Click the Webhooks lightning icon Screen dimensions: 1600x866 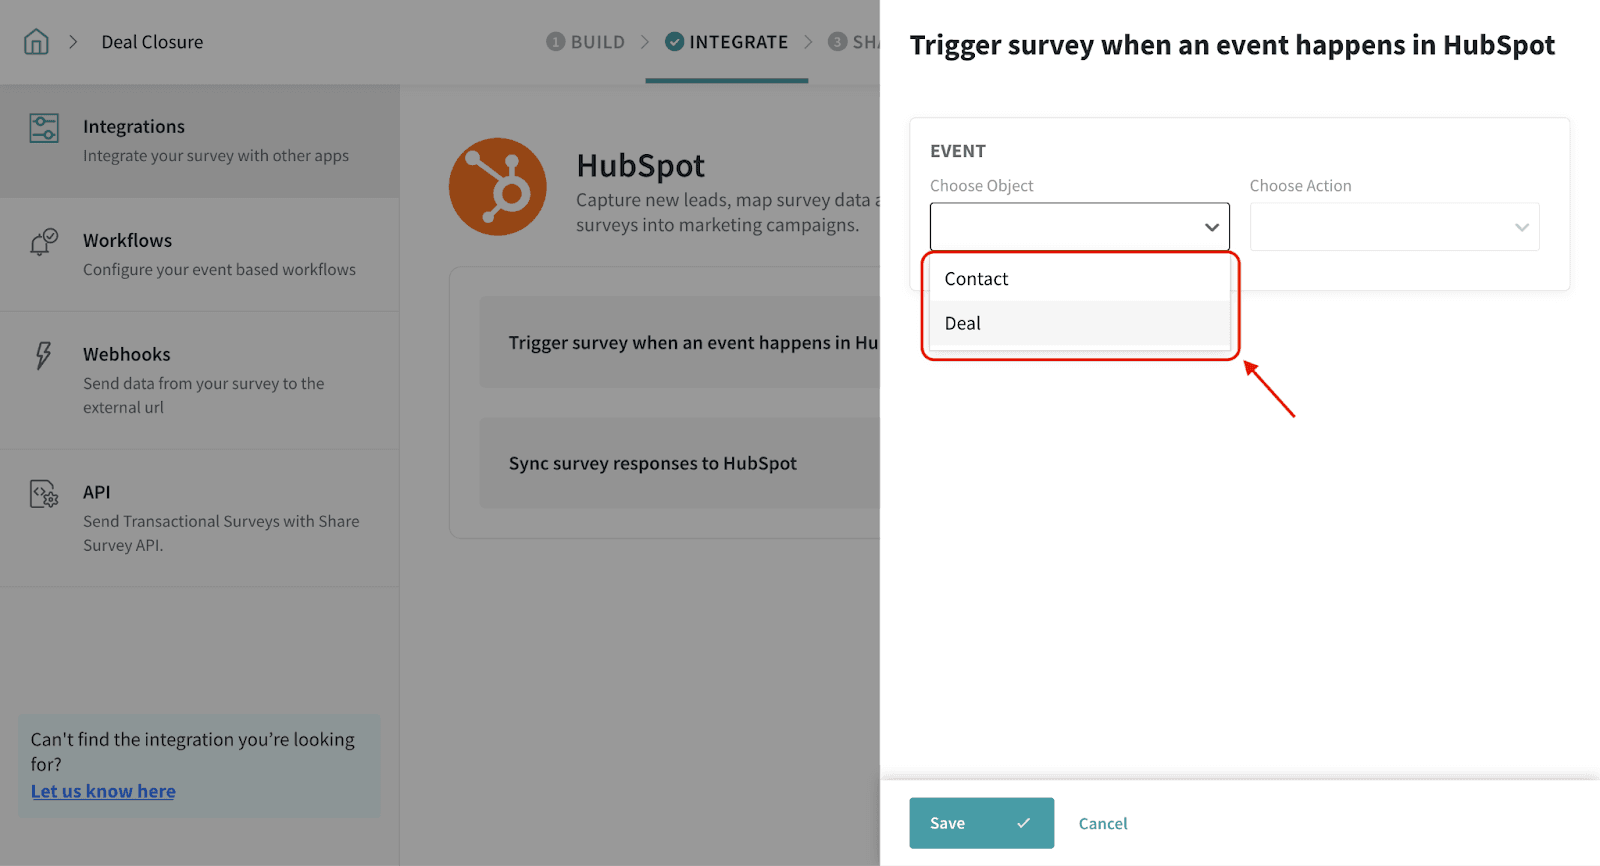click(44, 355)
